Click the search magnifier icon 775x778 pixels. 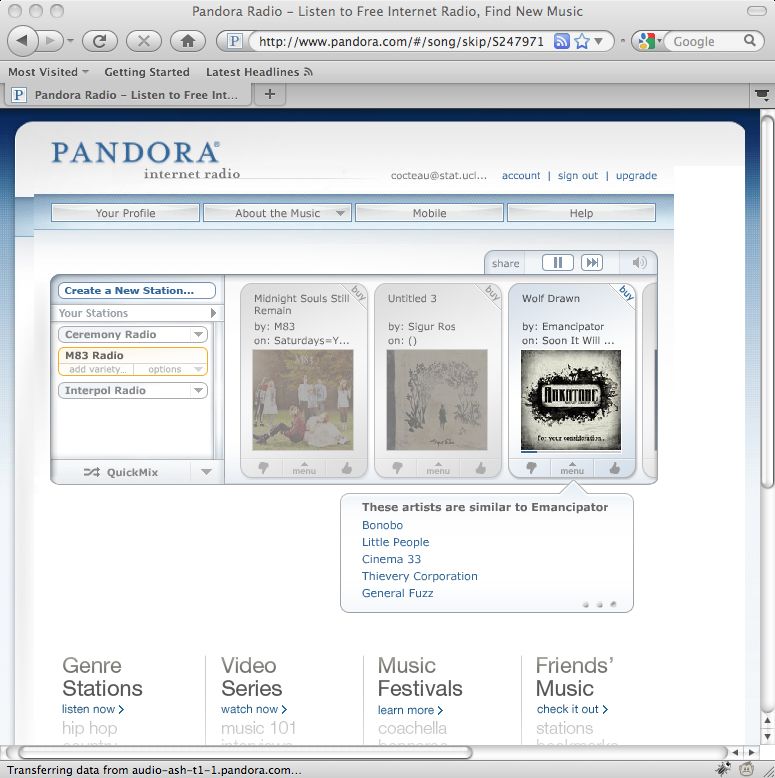[x=750, y=41]
